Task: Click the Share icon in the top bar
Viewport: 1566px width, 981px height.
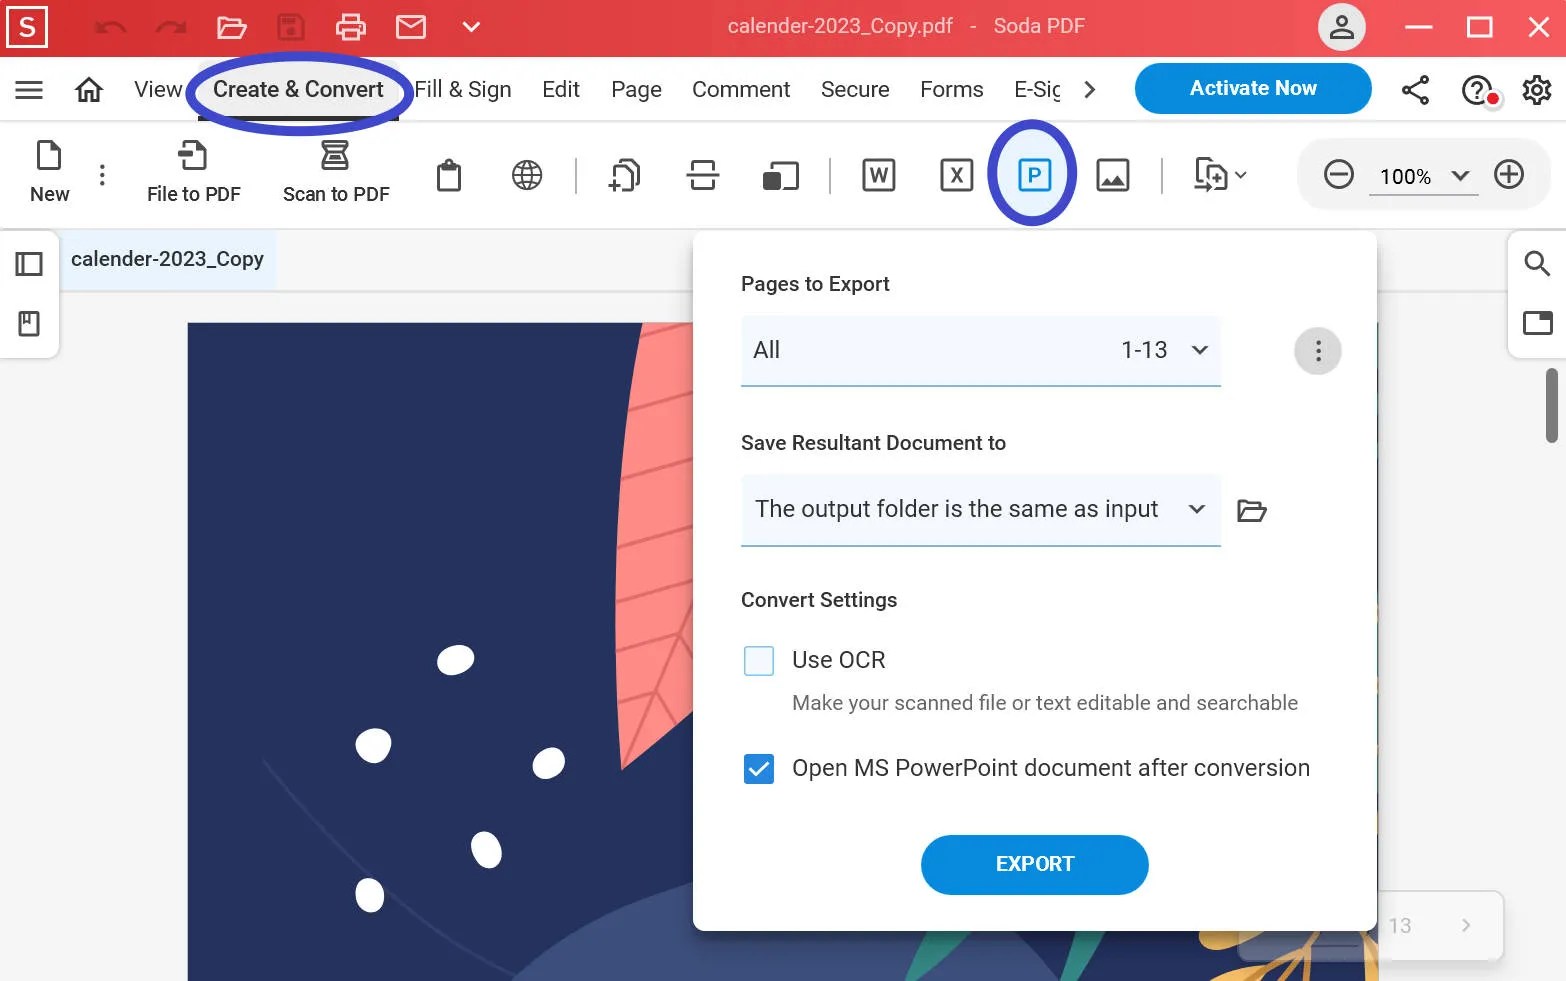Action: [x=1415, y=89]
